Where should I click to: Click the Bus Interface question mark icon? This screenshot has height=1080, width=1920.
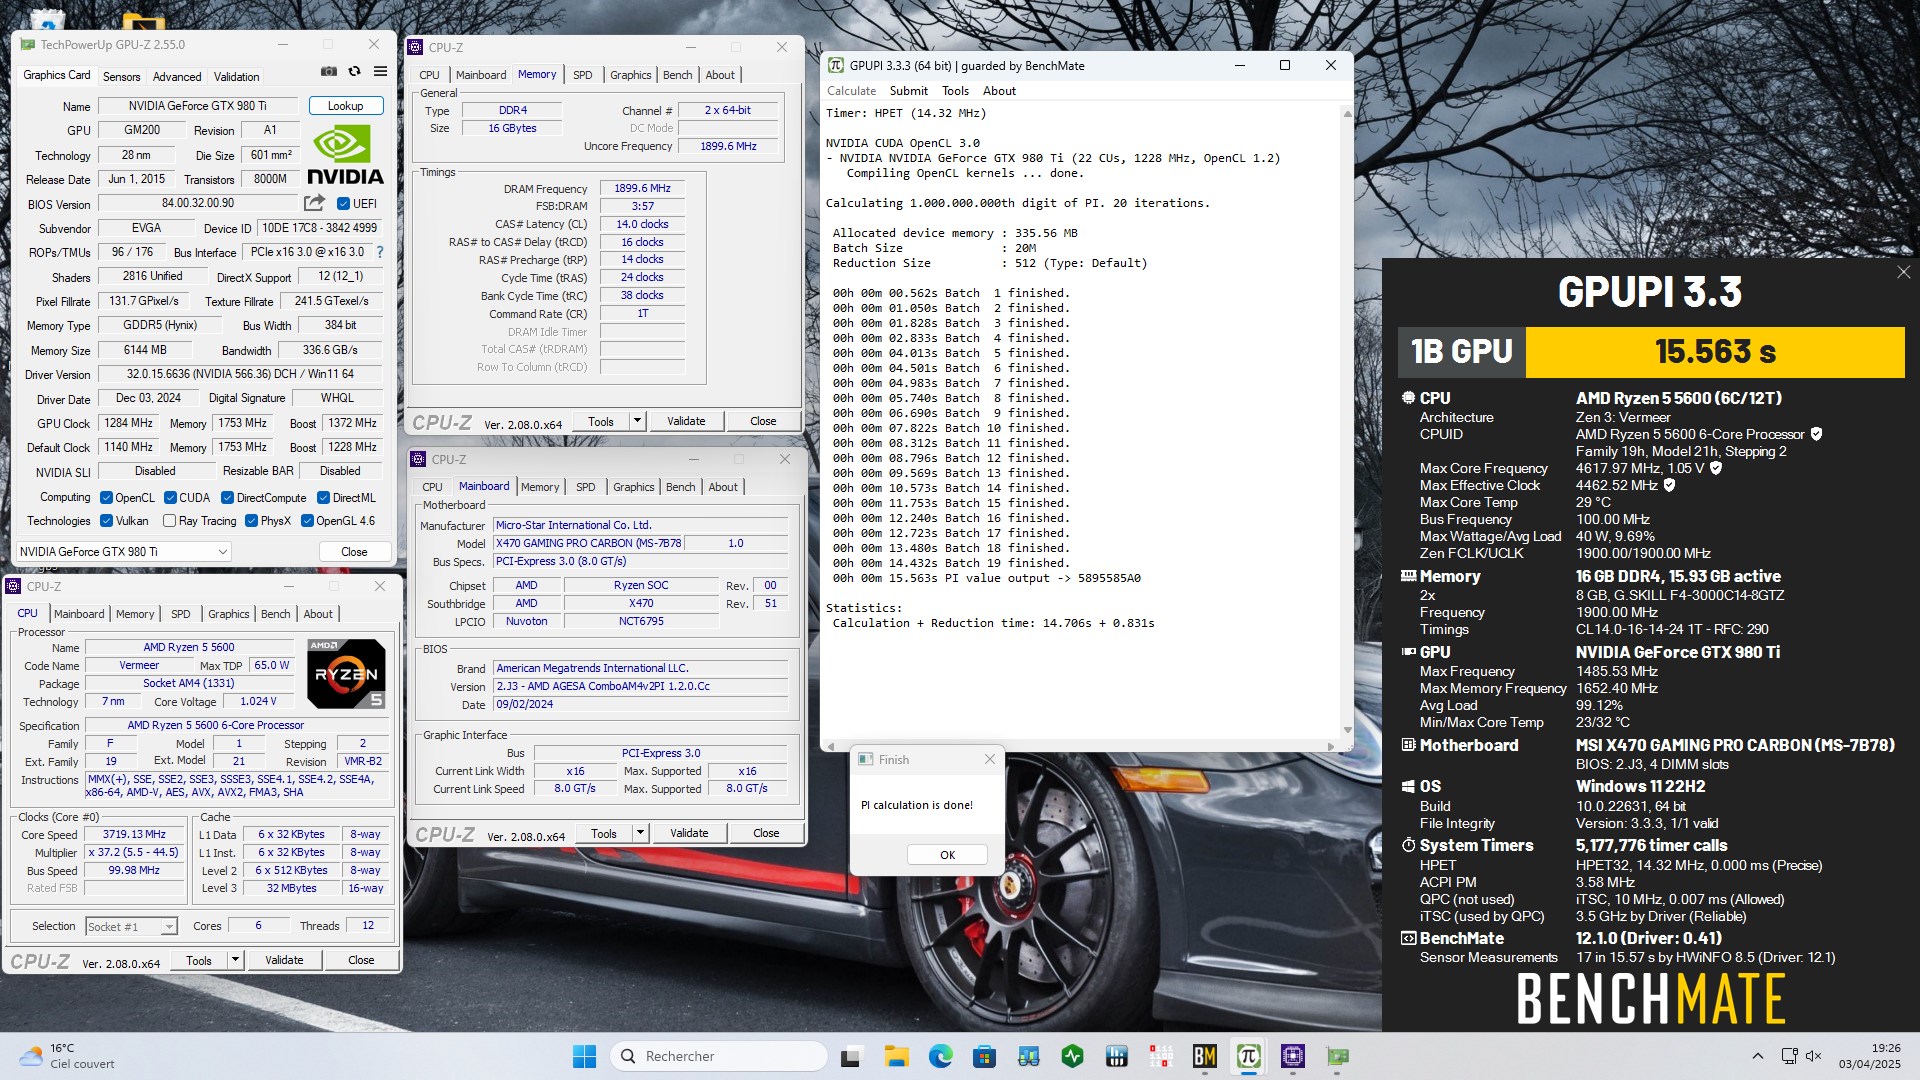tap(380, 253)
